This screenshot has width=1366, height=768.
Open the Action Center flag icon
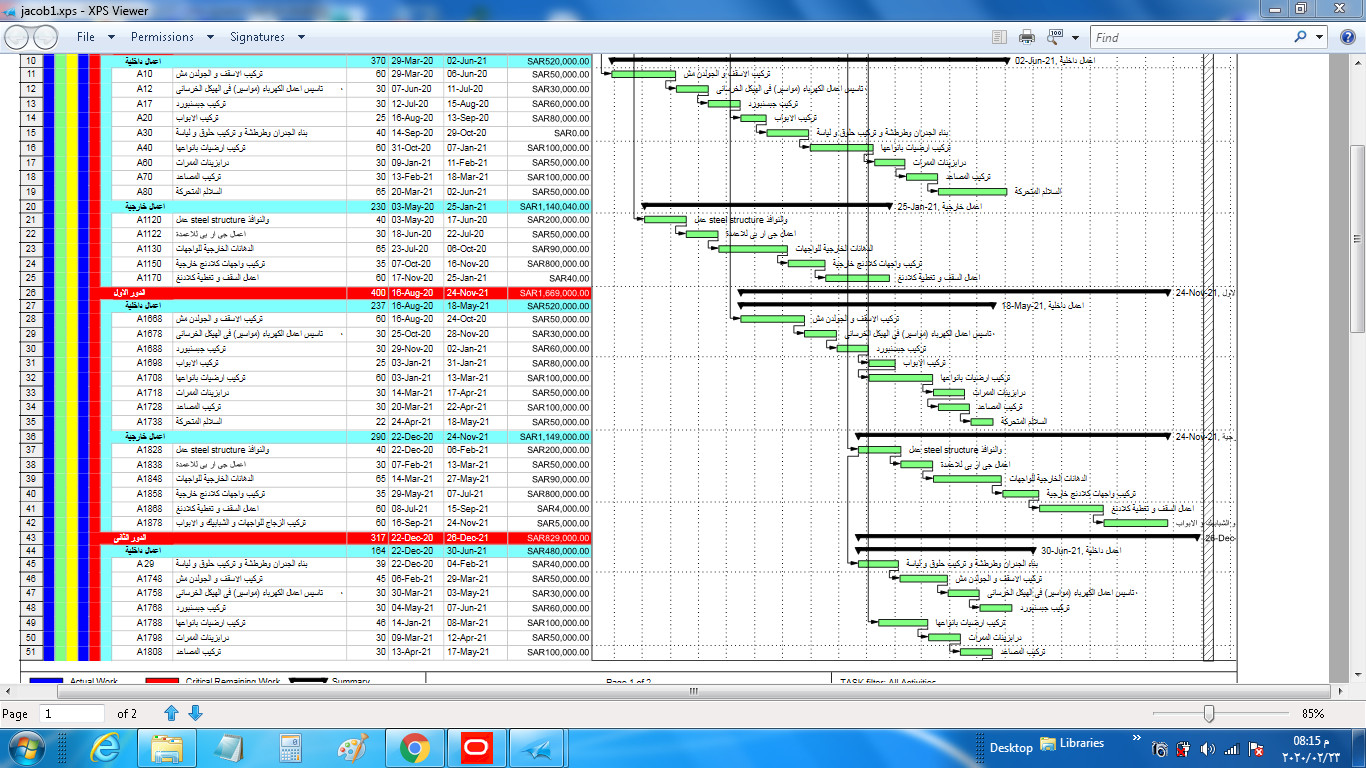click(x=1255, y=749)
